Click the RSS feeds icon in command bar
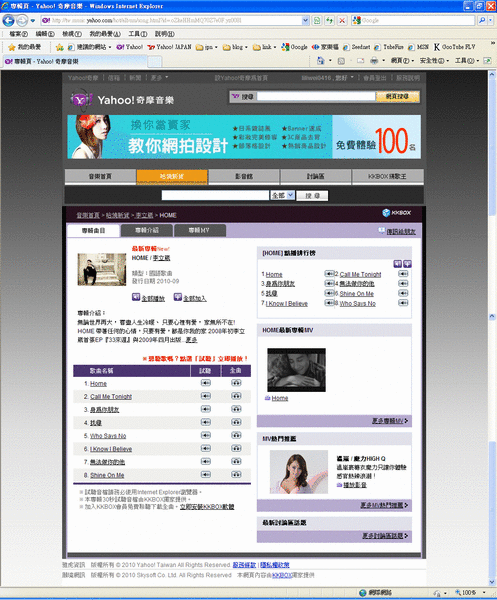 [x=341, y=61]
